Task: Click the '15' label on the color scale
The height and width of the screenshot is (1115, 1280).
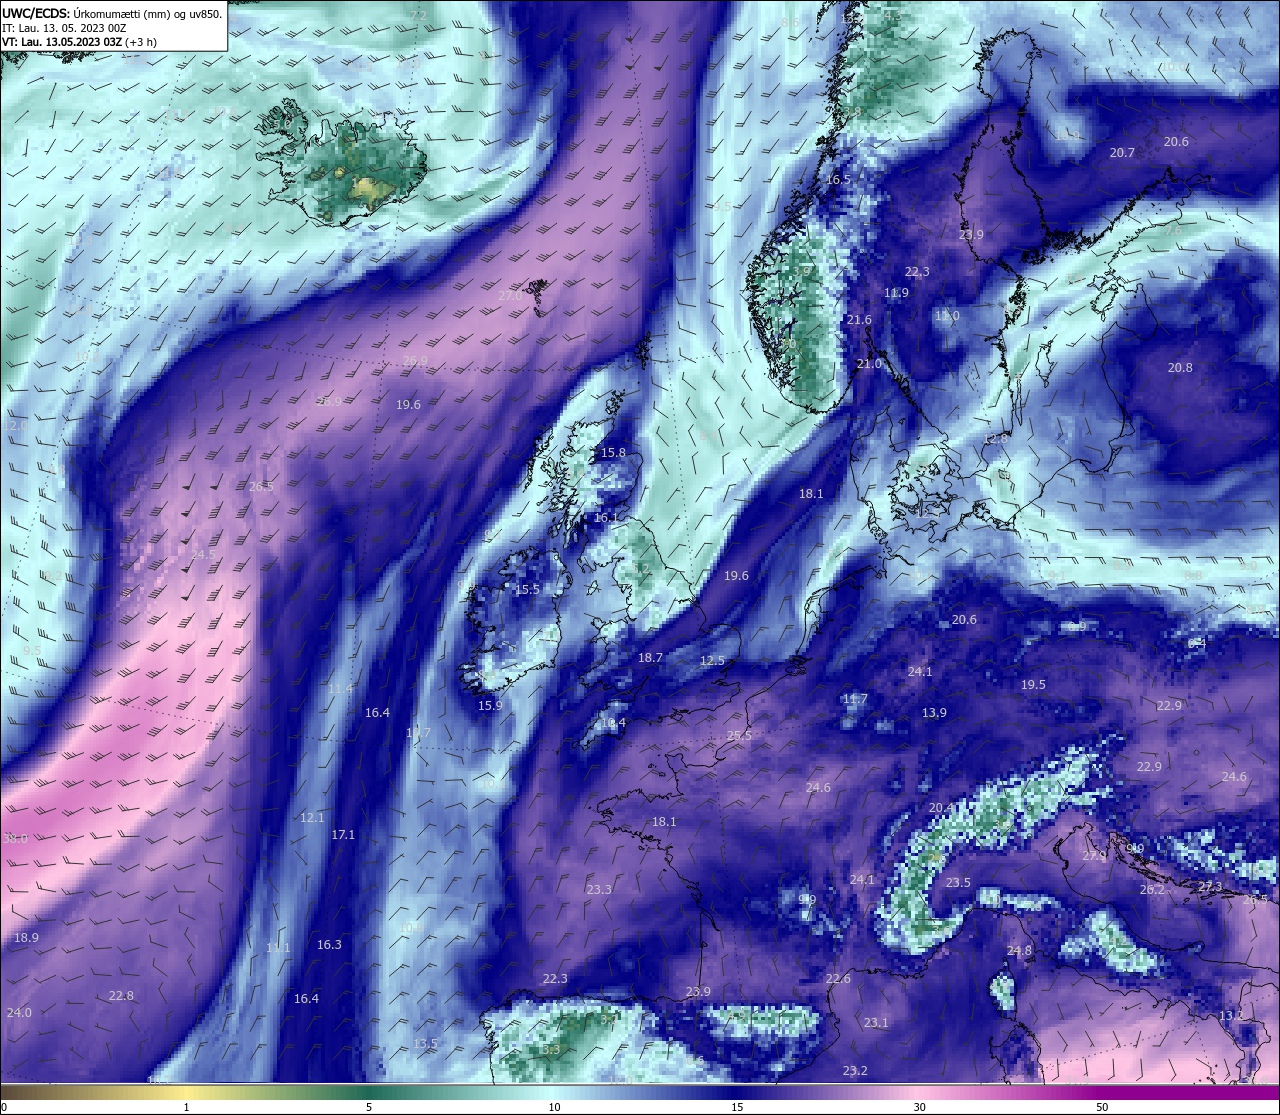Action: point(737,1107)
